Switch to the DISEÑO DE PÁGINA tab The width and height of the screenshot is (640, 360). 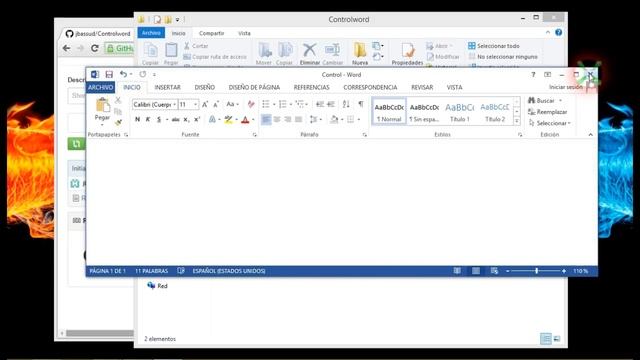254,87
